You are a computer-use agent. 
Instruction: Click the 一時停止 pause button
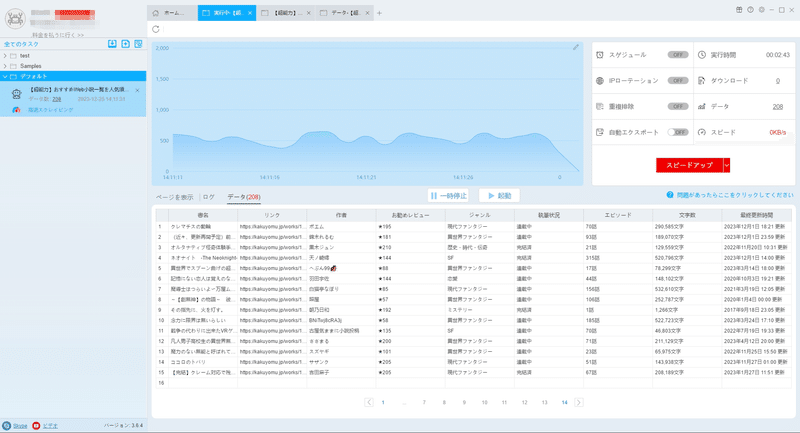448,195
